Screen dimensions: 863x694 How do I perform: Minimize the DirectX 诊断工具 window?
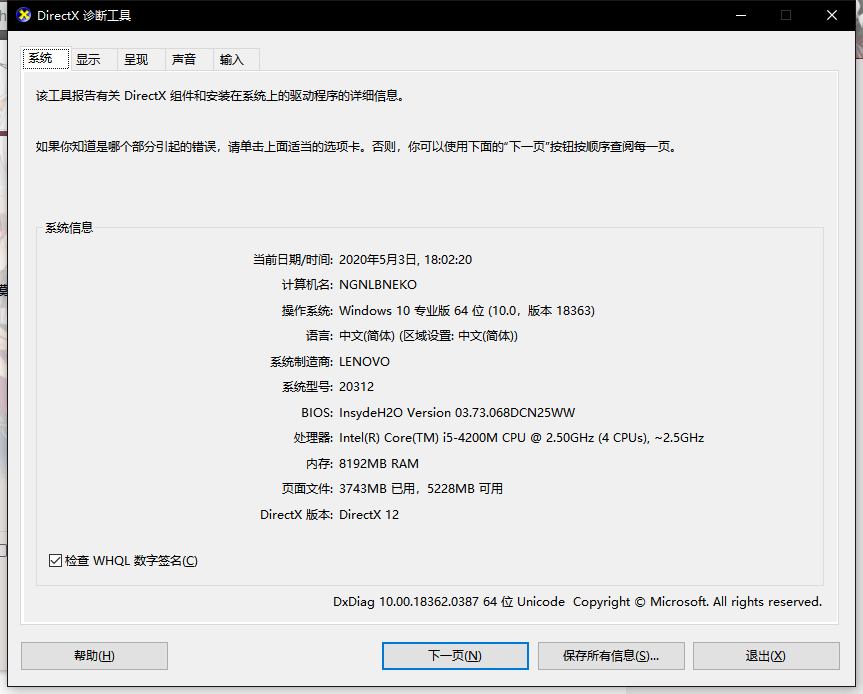741,15
